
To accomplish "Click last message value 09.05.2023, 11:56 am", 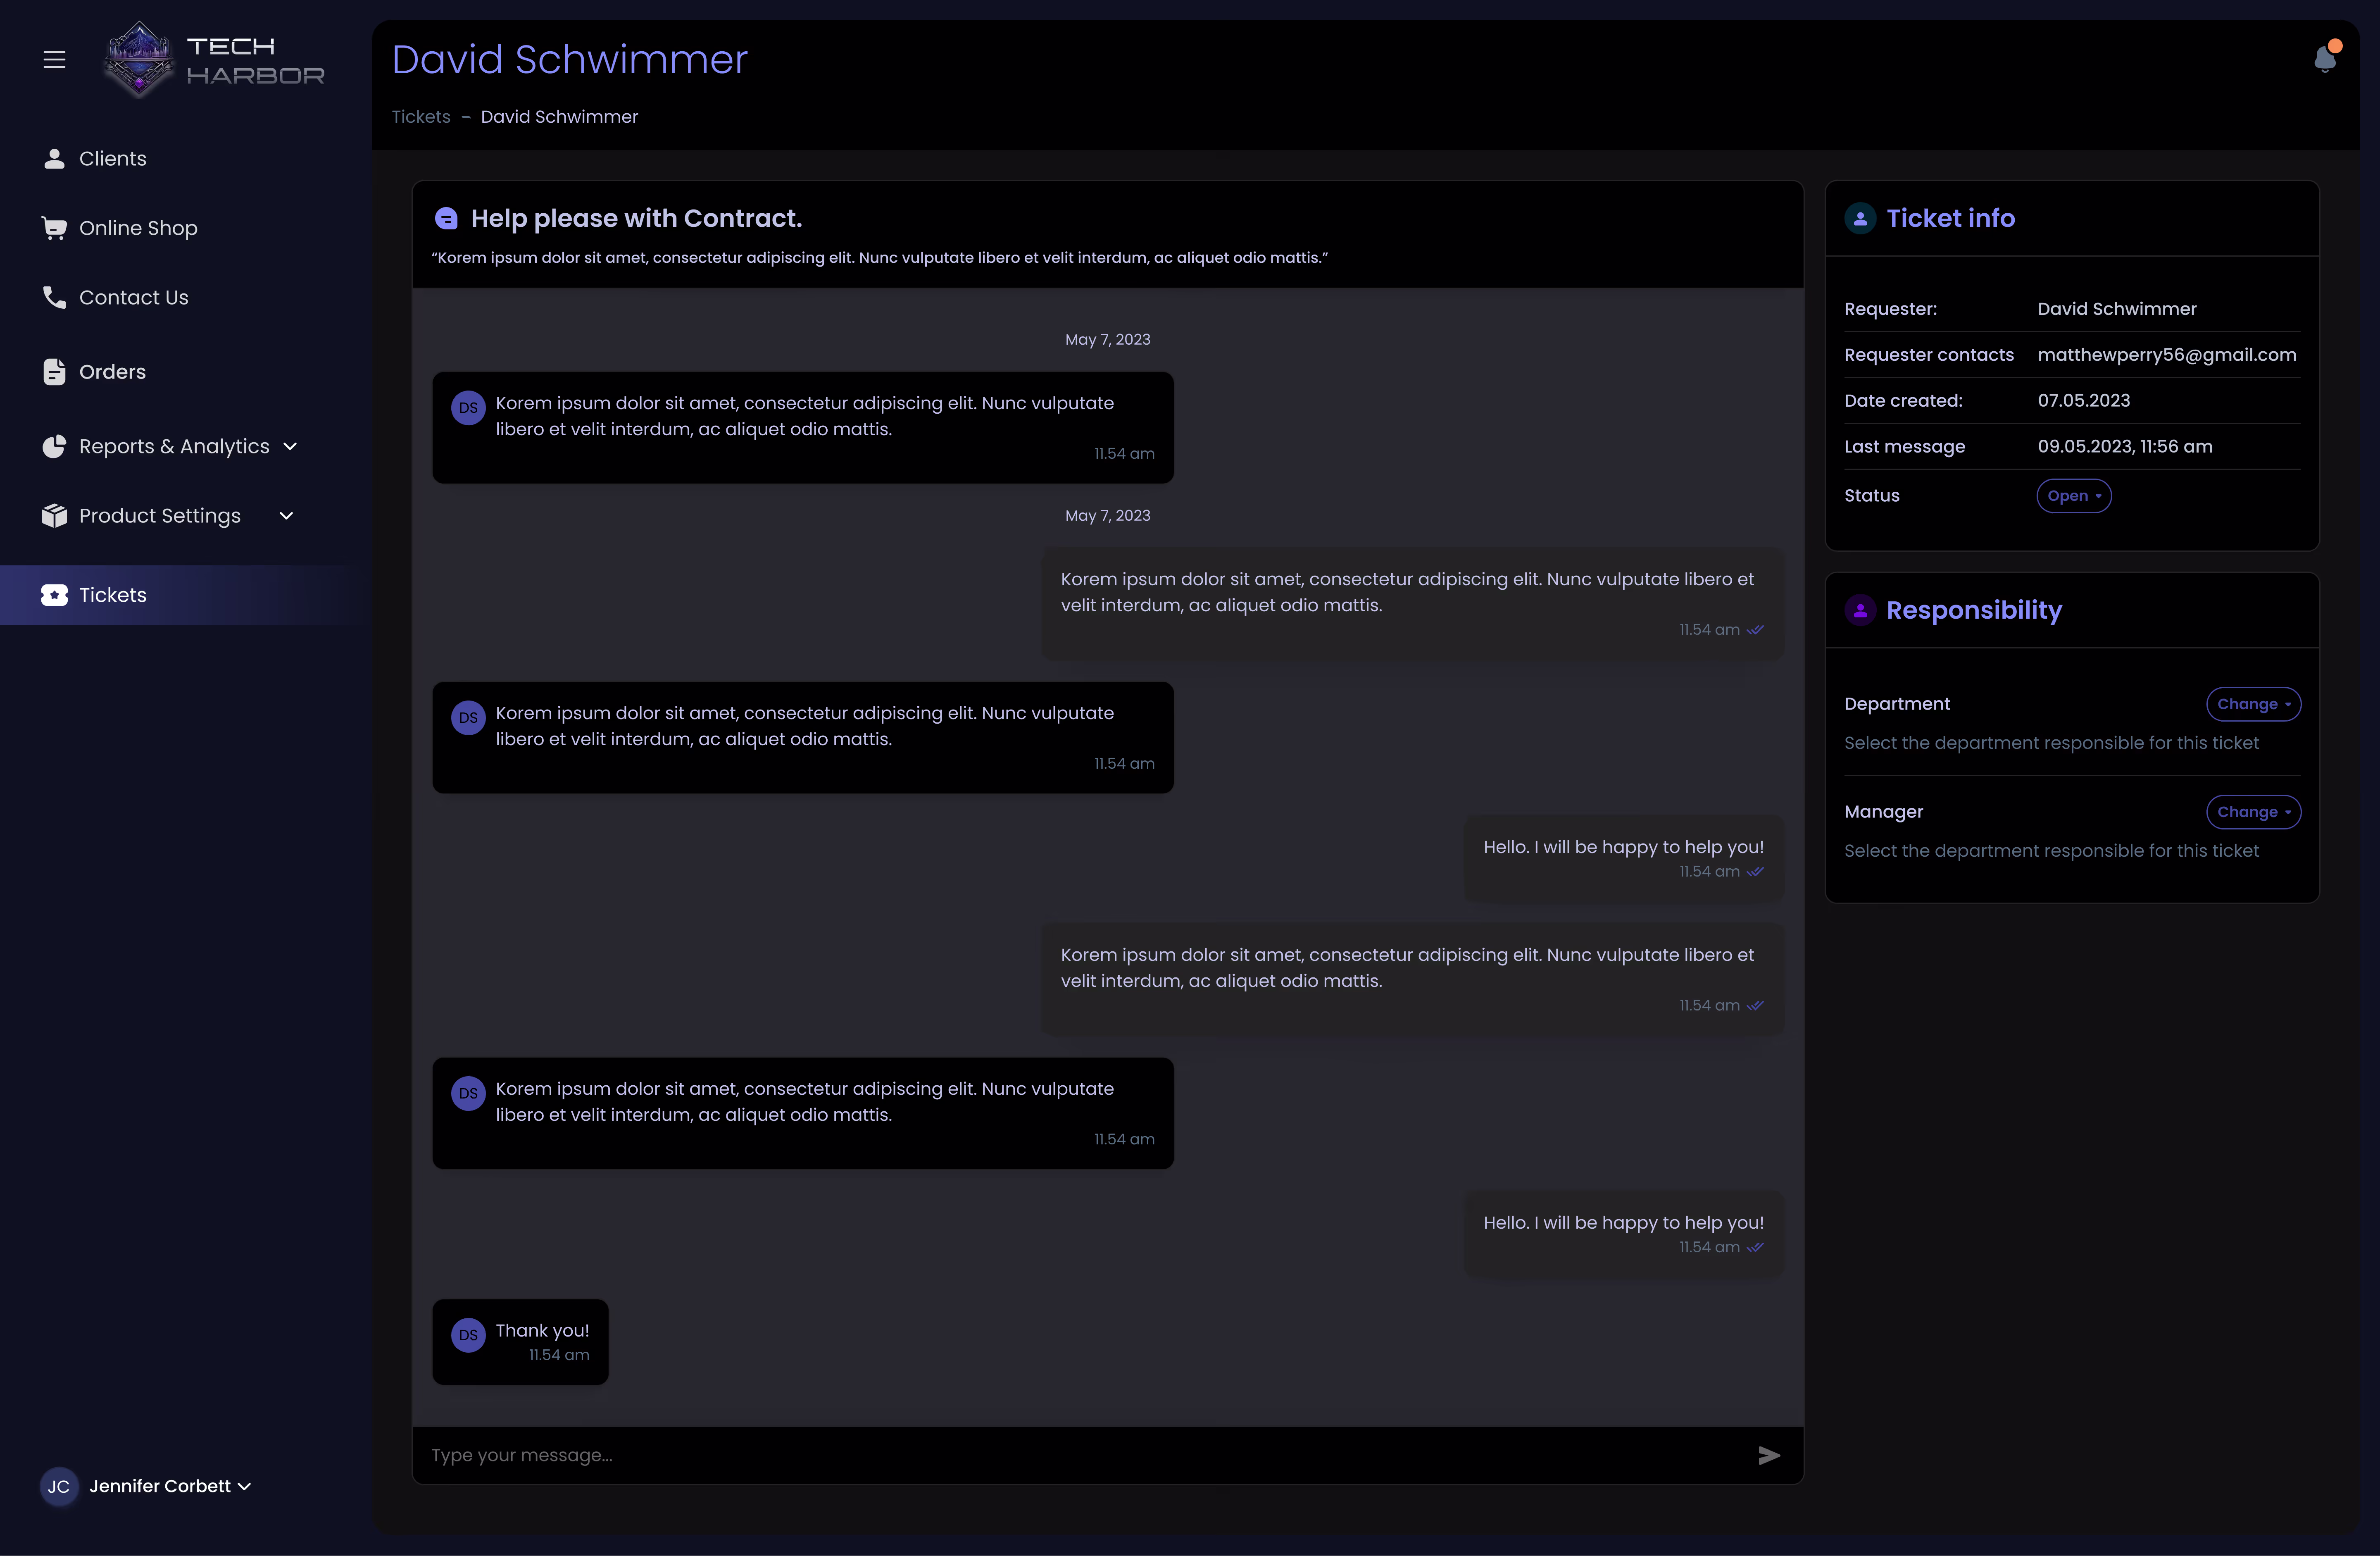I will pos(2125,447).
